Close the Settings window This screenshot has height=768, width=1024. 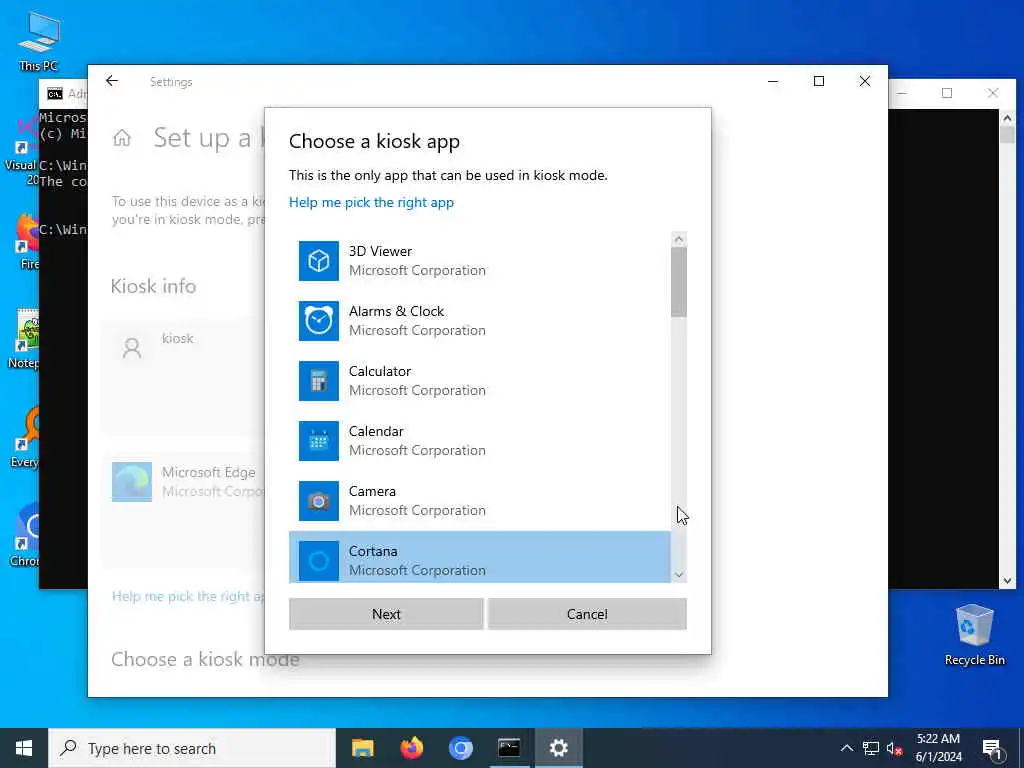865,81
